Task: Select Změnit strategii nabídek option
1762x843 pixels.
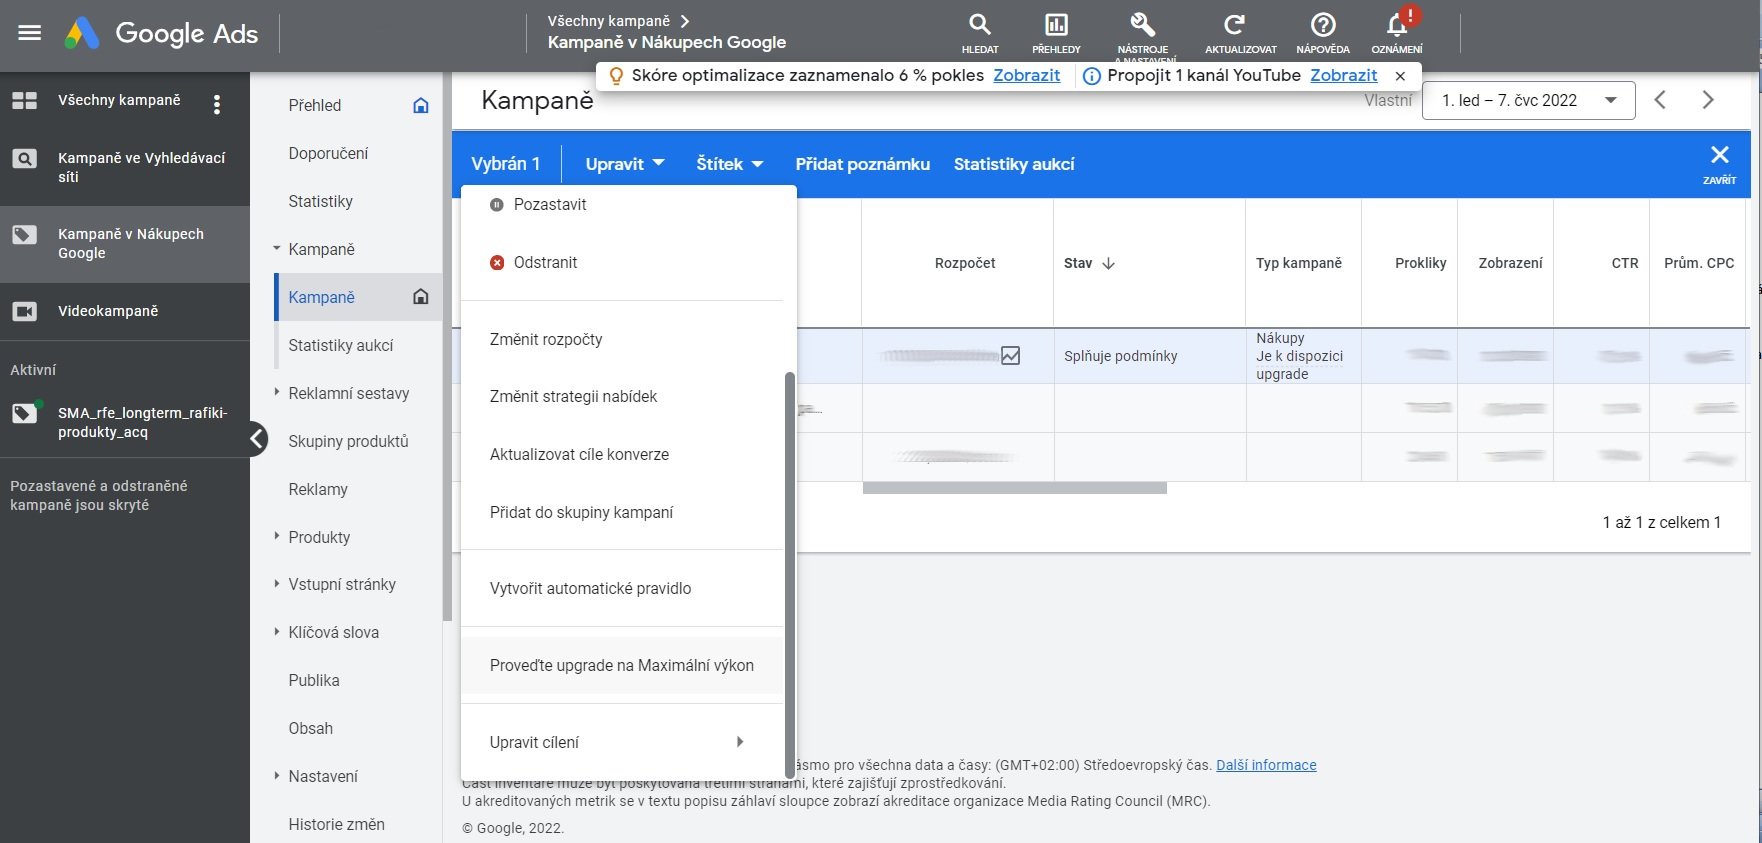Action: point(622,396)
